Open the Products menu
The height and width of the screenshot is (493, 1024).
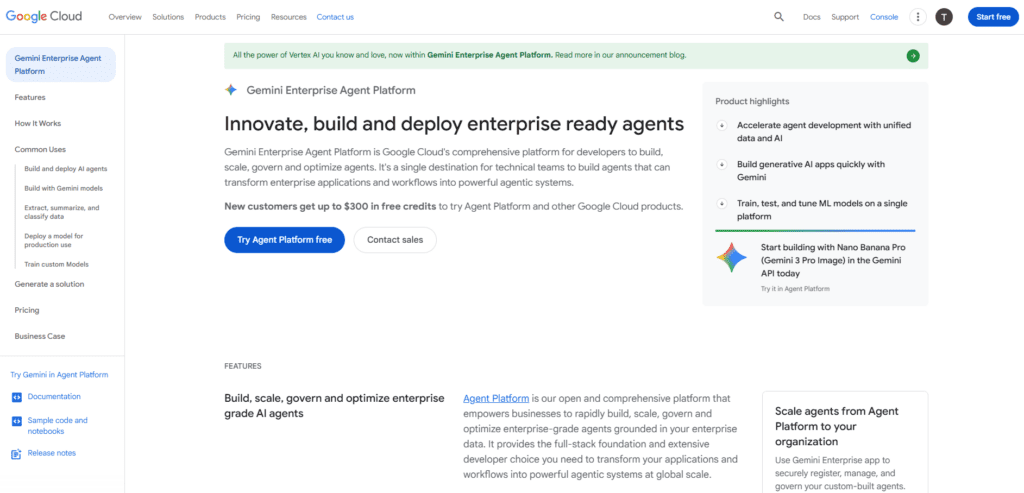coord(210,17)
